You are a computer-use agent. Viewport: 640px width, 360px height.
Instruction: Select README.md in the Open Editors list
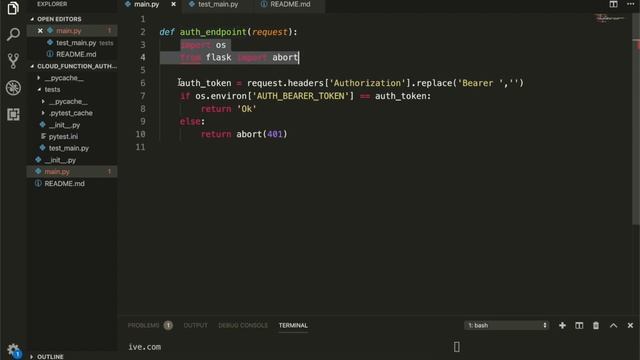click(76, 54)
